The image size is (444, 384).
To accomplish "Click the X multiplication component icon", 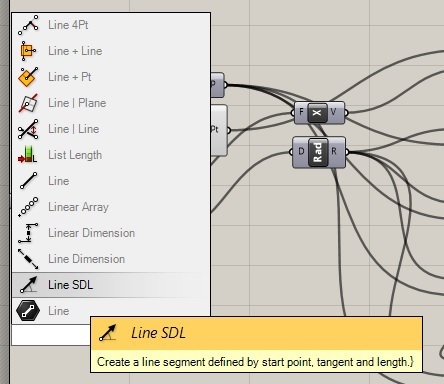I will point(317,113).
